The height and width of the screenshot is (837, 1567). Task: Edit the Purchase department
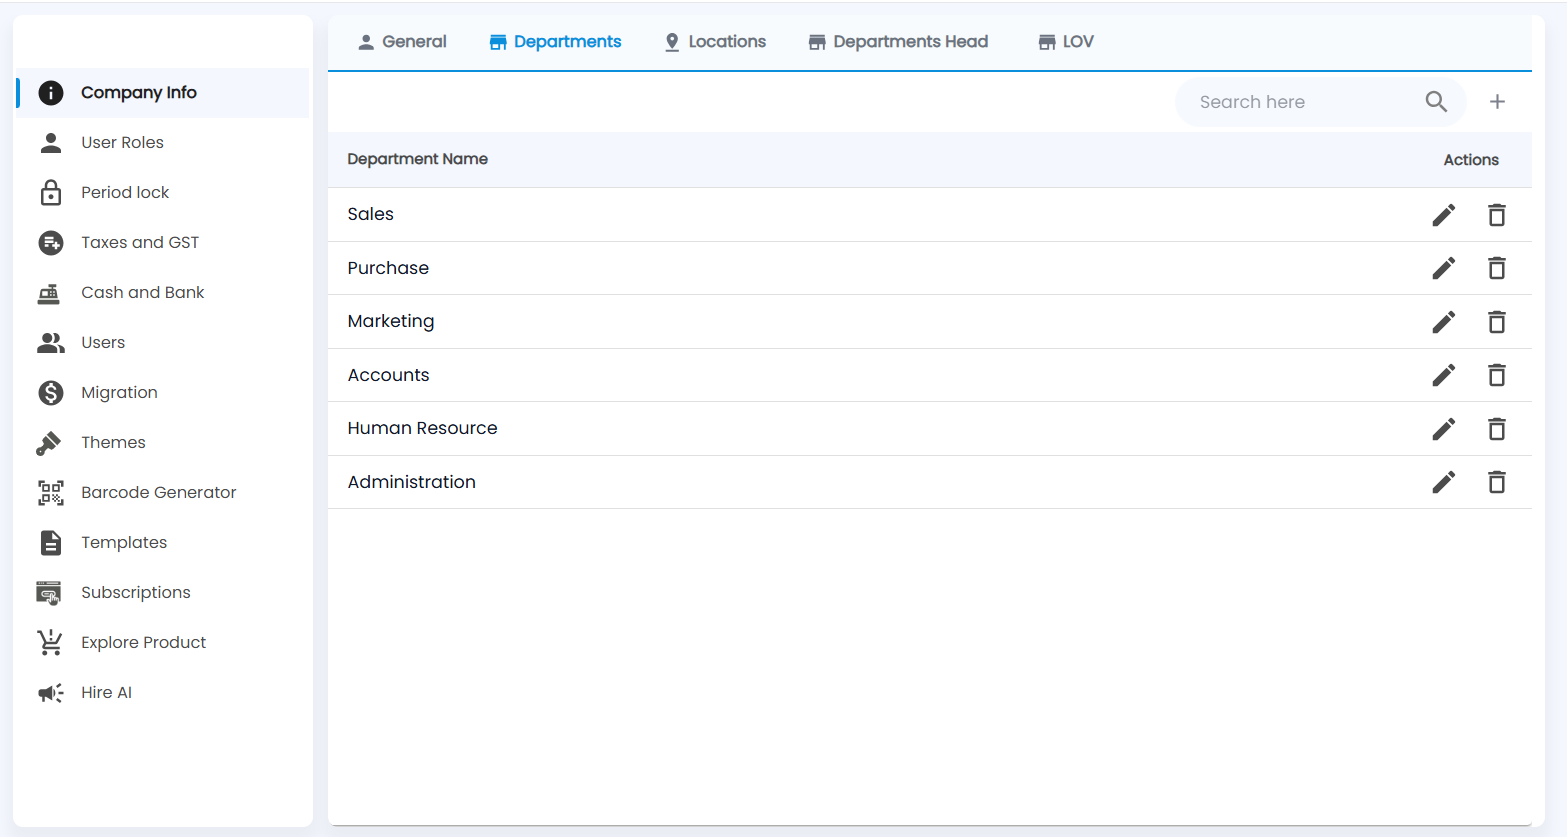coord(1443,268)
